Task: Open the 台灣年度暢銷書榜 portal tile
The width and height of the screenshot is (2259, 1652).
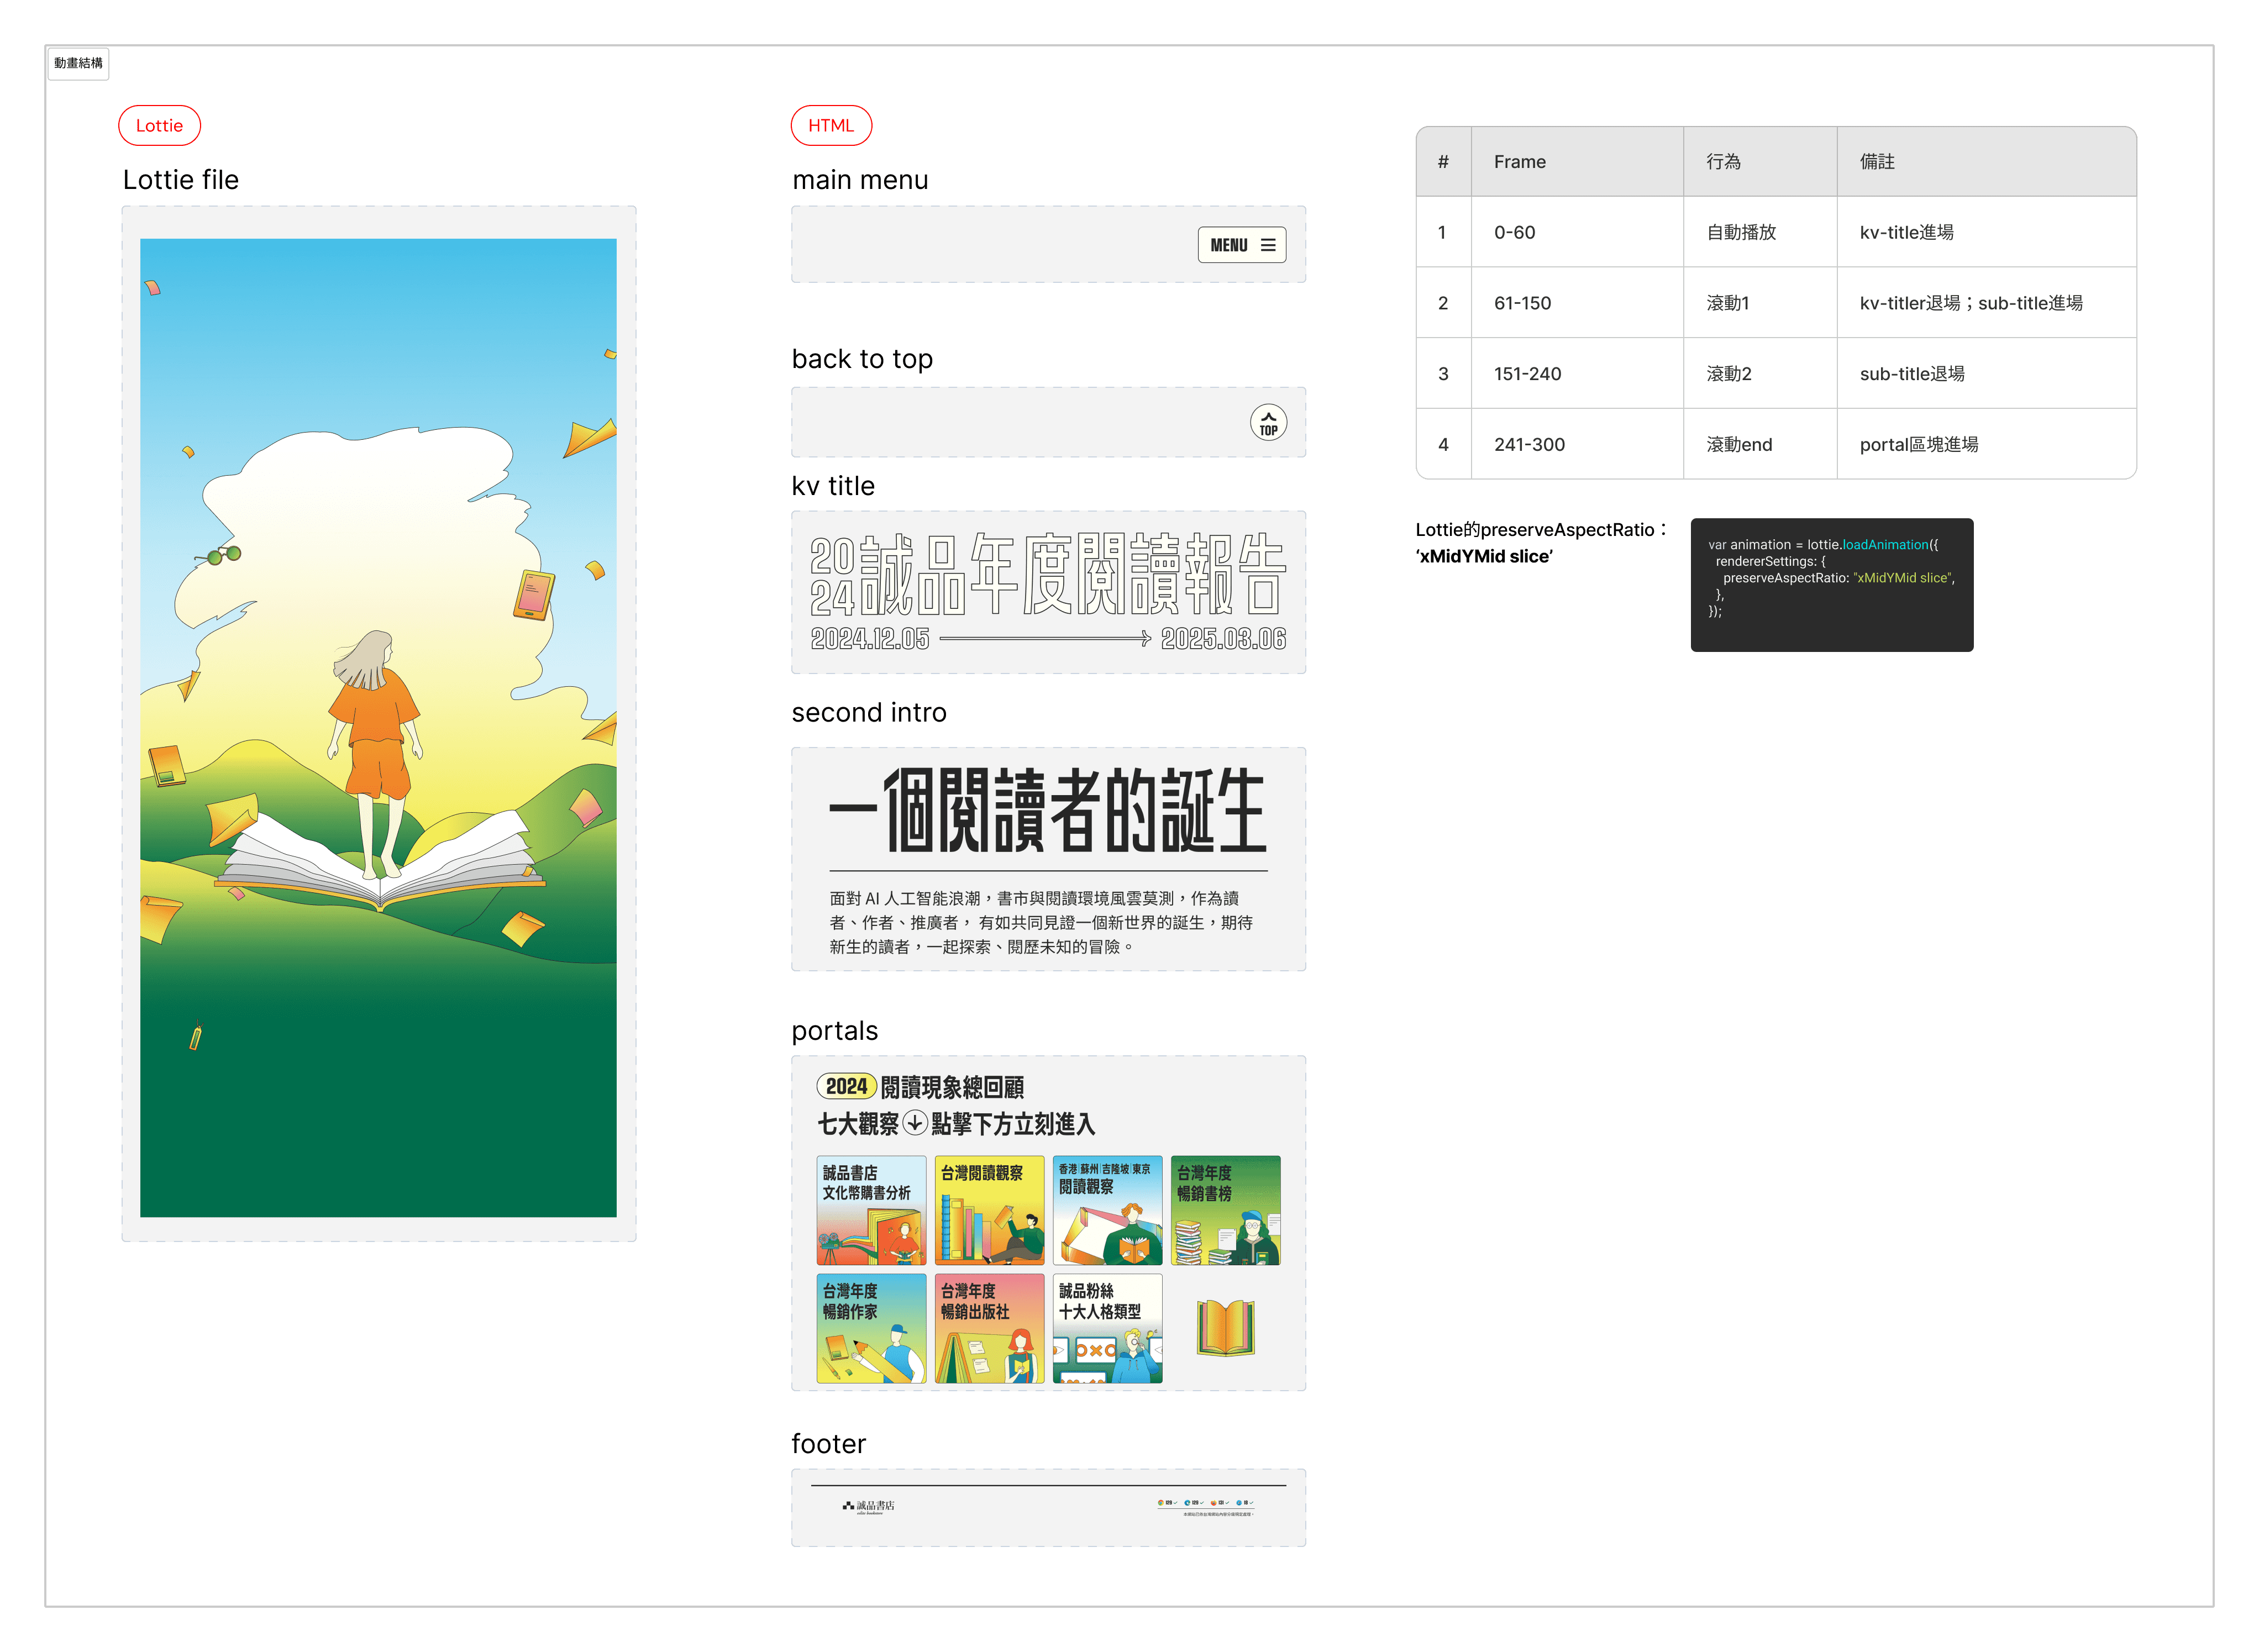Action: pos(1225,1210)
